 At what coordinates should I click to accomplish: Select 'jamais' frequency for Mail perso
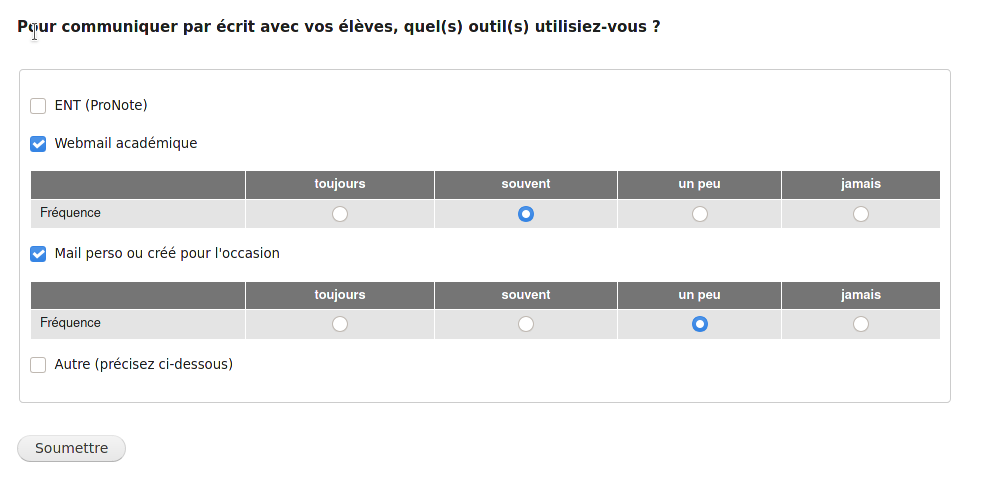(861, 324)
